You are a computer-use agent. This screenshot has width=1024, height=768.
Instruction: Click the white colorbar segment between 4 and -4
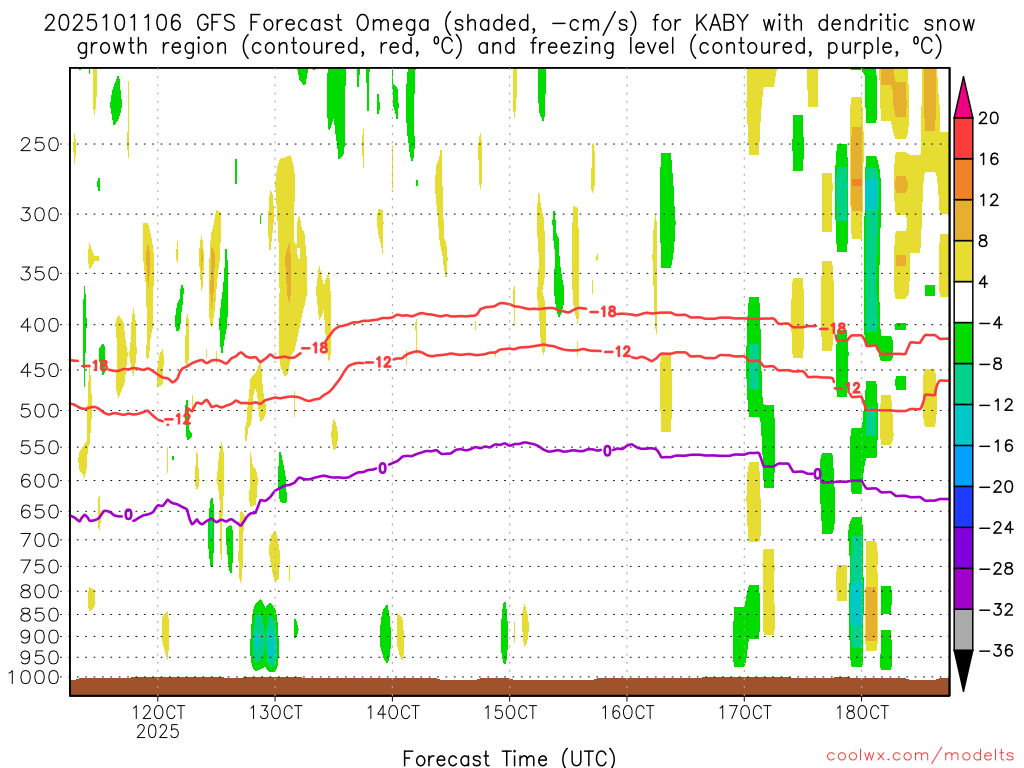(963, 302)
